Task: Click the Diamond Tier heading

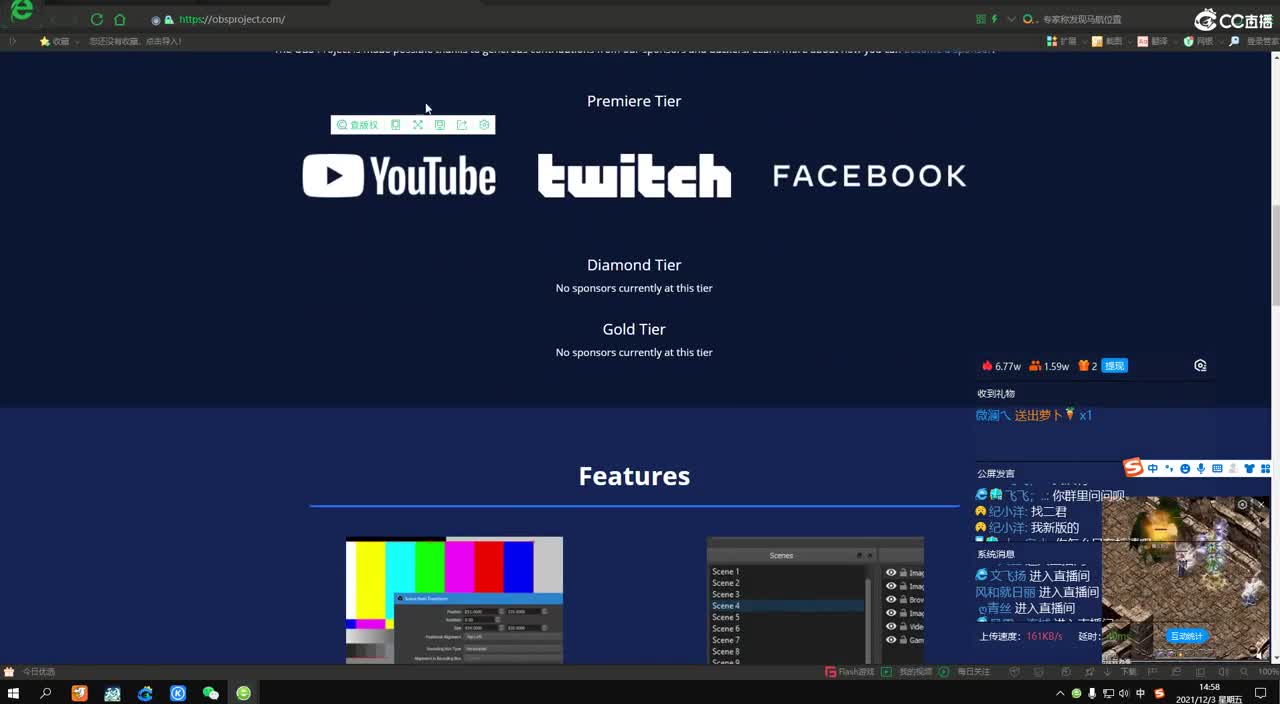Action: point(634,265)
